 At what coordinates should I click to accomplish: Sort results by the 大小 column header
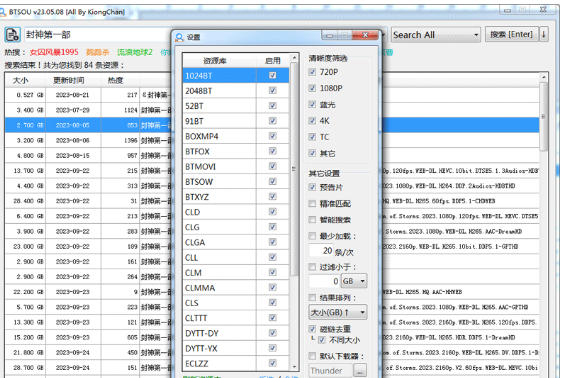20,80
